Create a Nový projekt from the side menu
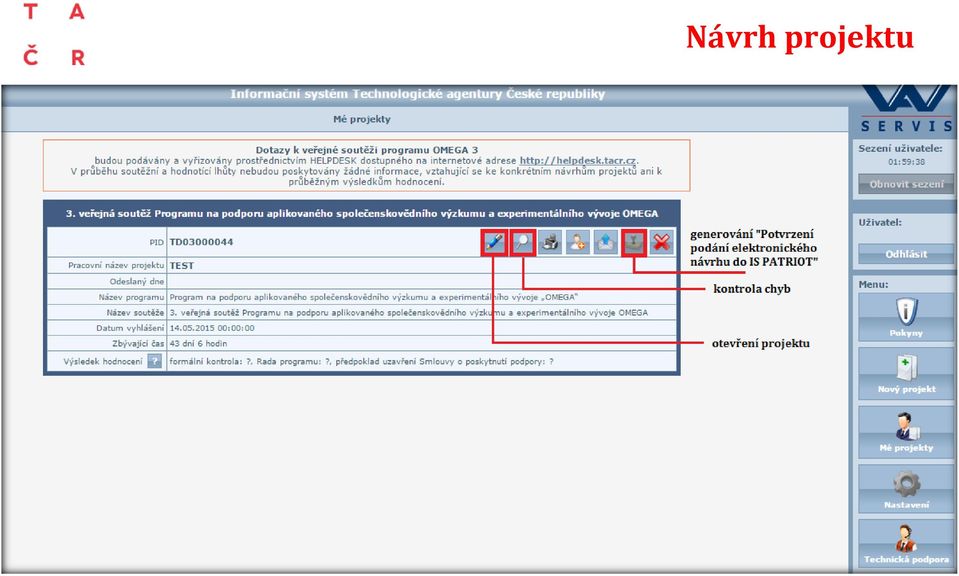 point(906,374)
